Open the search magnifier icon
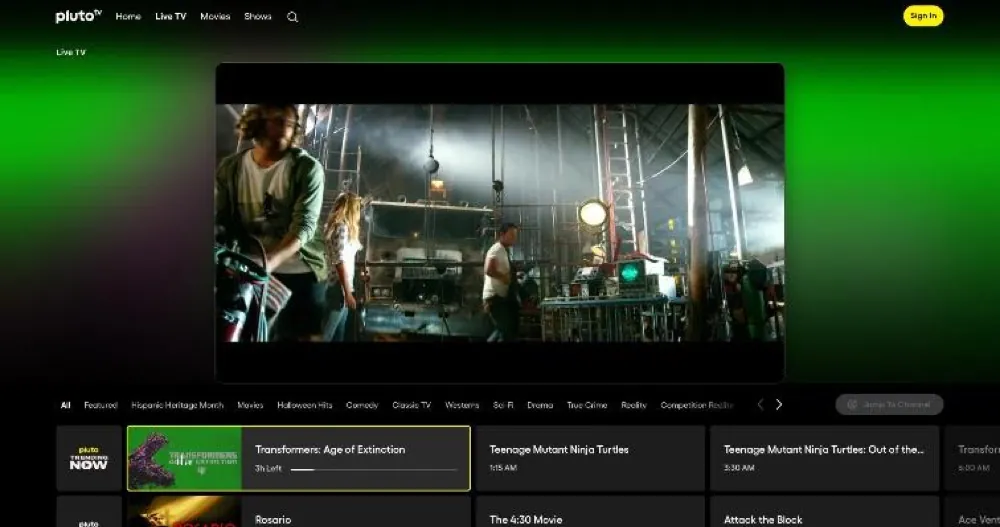Viewport: 1000px width, 527px height. coord(292,17)
